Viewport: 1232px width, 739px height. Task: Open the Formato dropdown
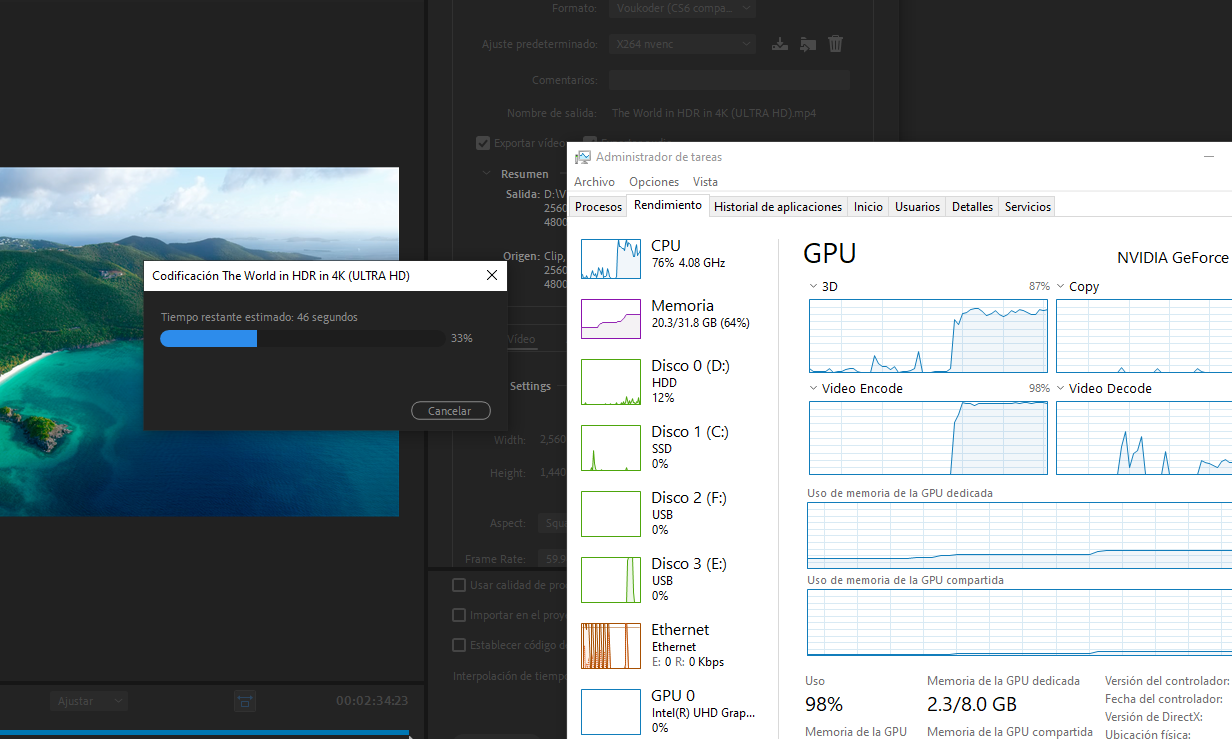click(682, 8)
